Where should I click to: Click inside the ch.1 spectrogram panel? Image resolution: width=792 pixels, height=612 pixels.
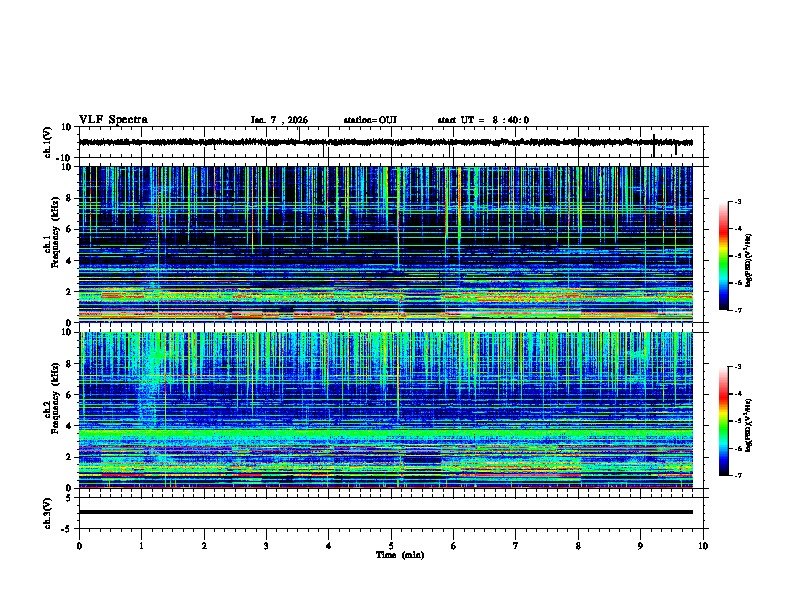coord(386,244)
